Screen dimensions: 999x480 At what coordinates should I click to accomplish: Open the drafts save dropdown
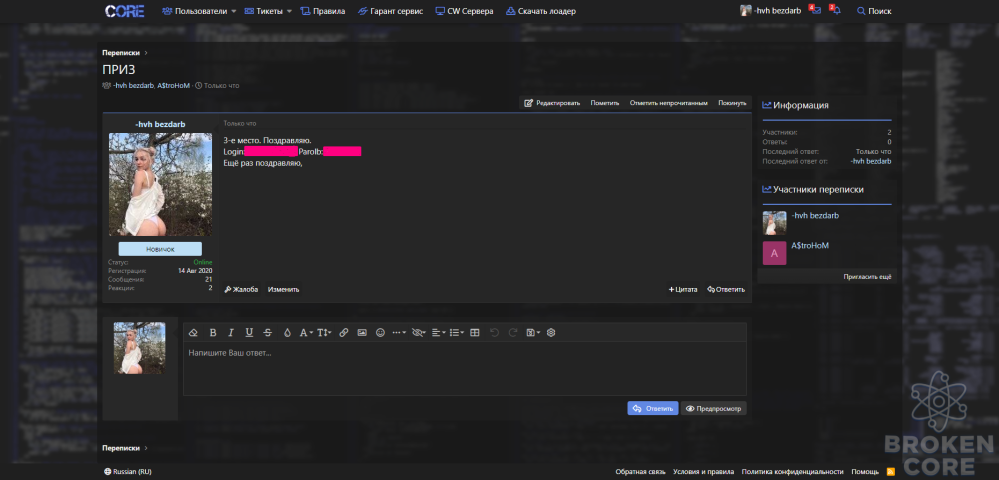coord(533,332)
